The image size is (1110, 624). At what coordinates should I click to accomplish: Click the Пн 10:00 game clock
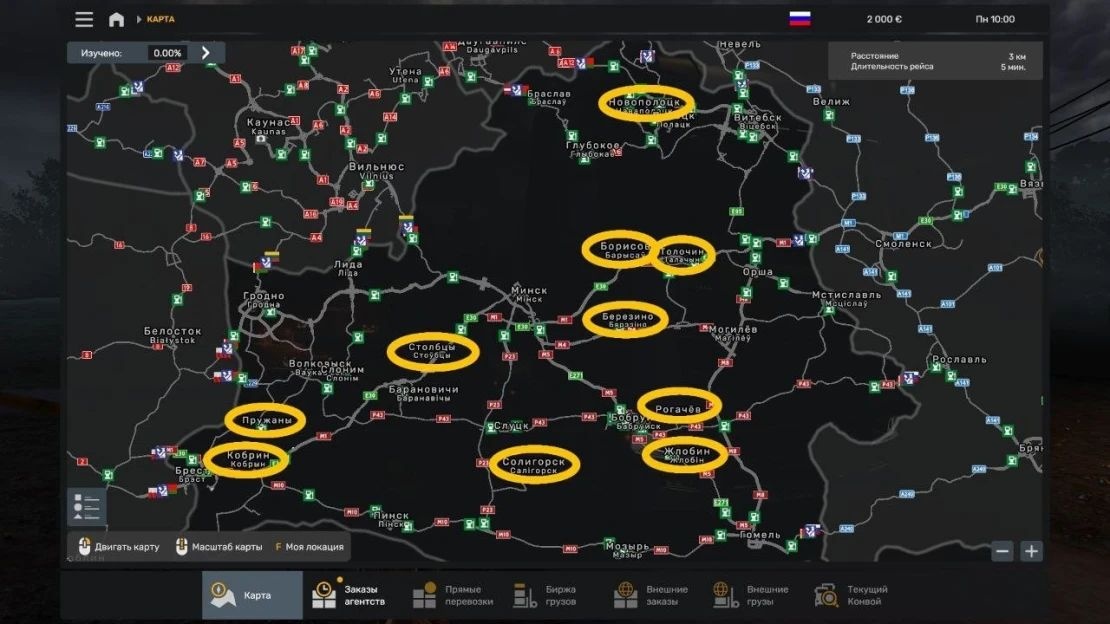(x=995, y=19)
